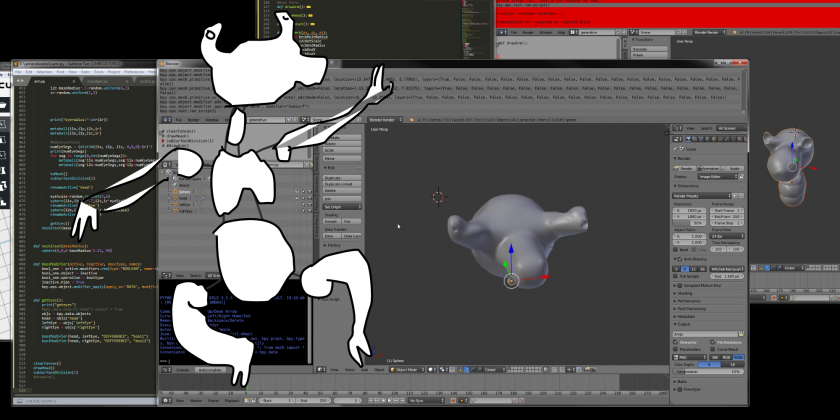
Task: Open the Render tab icon in Properties
Action: coord(688,139)
